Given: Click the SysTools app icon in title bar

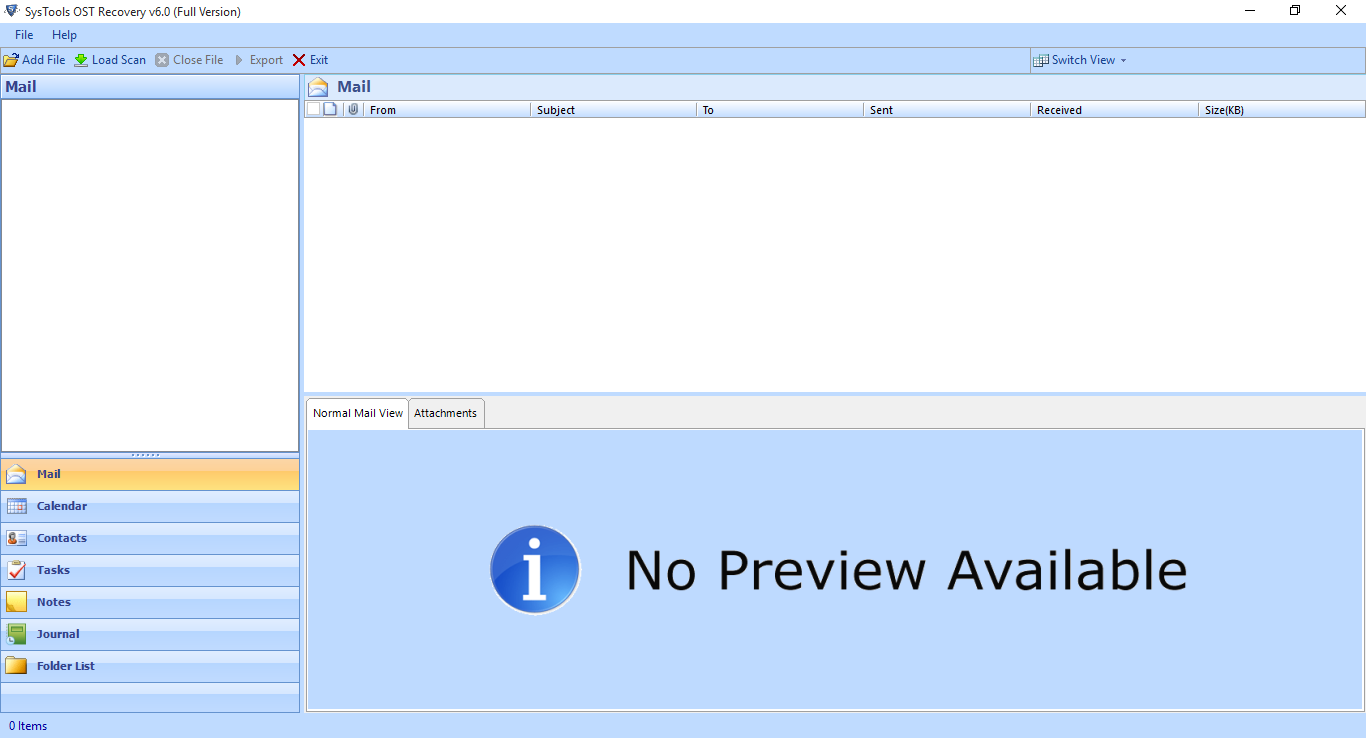Looking at the screenshot, I should coord(11,11).
